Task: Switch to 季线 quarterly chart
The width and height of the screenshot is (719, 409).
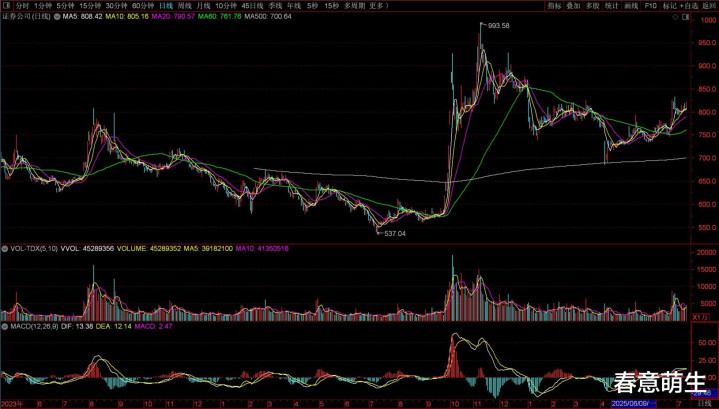Action: click(x=275, y=6)
